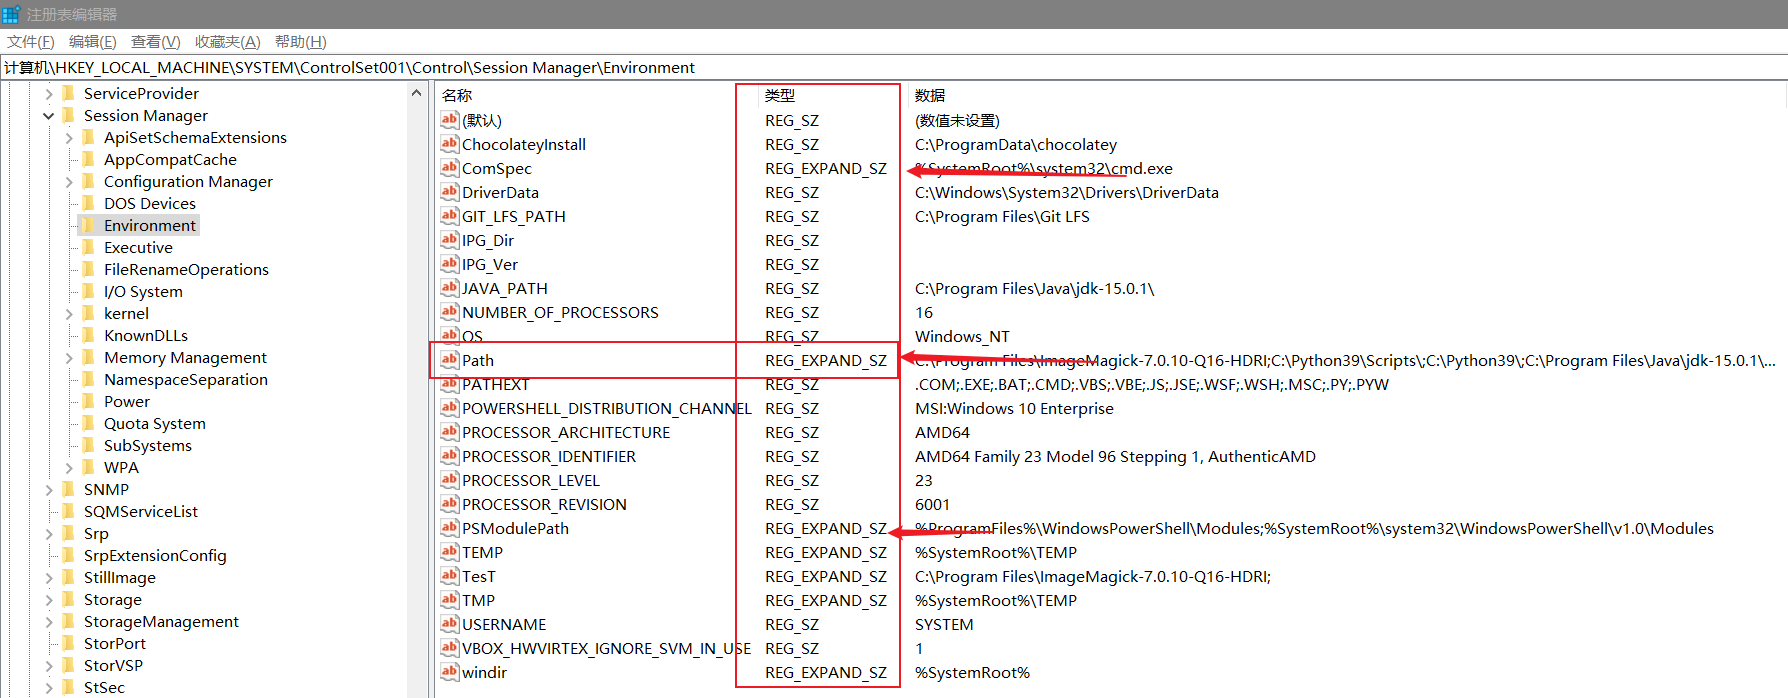Sort values by the 名称 column header

(x=457, y=95)
